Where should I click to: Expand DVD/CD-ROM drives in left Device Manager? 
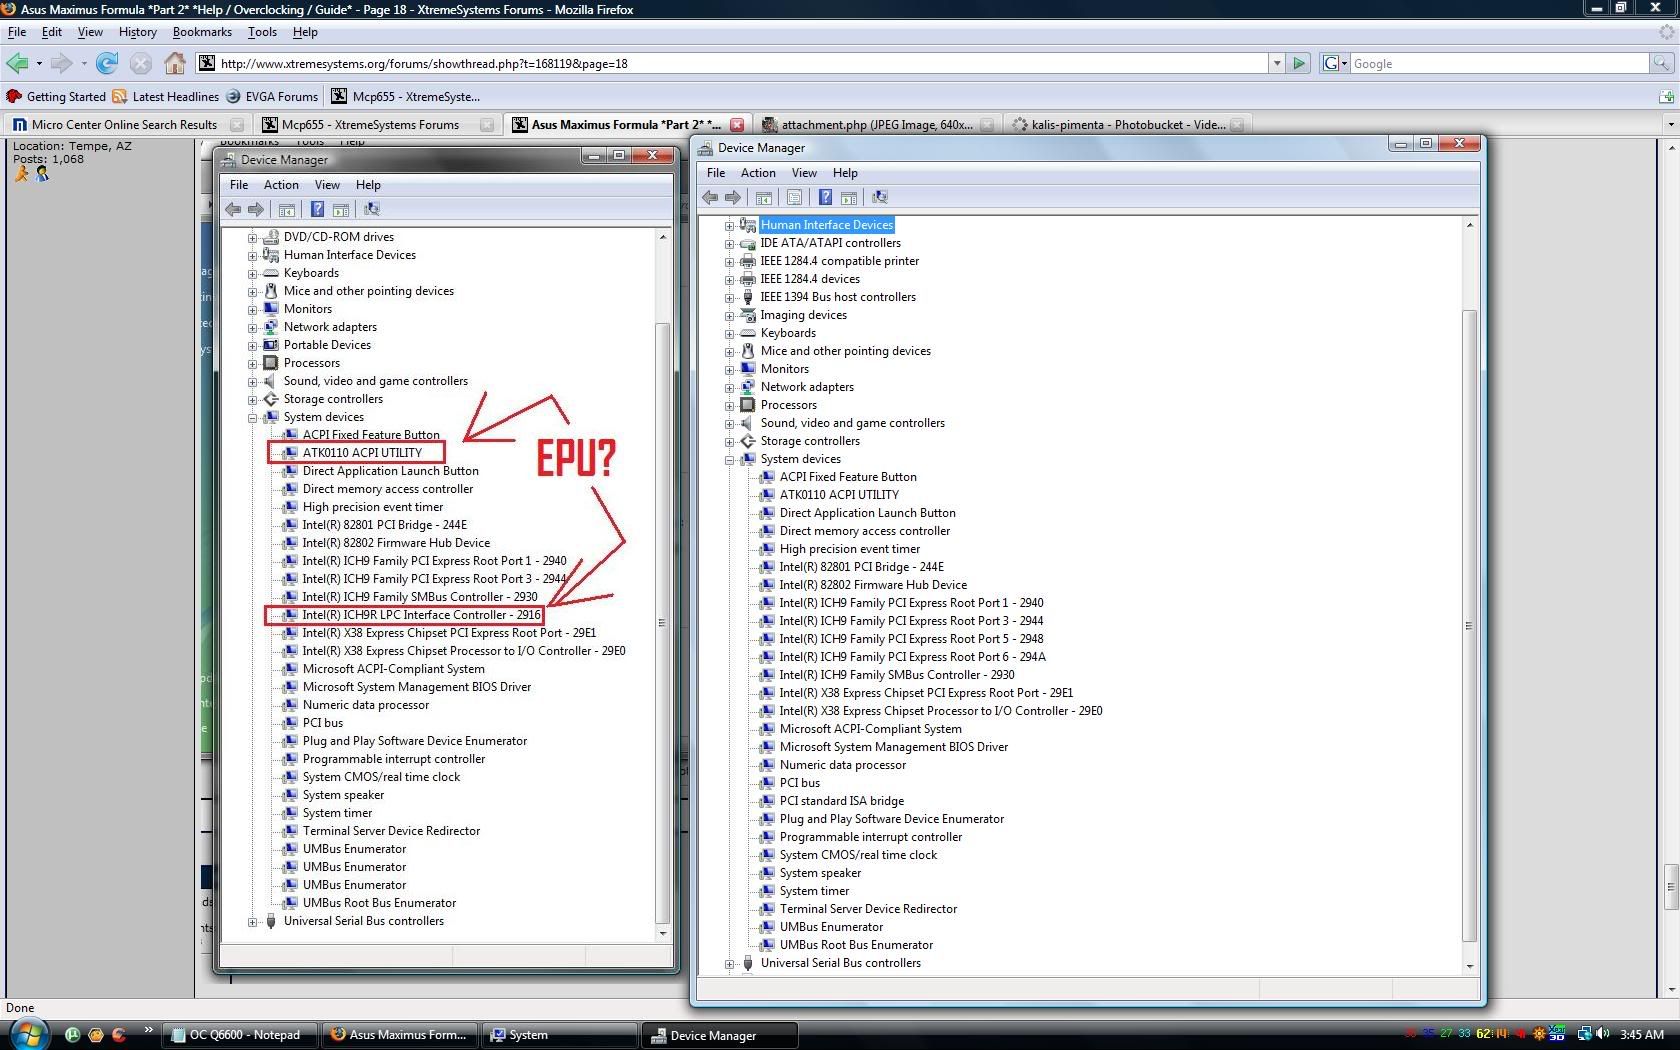253,238
